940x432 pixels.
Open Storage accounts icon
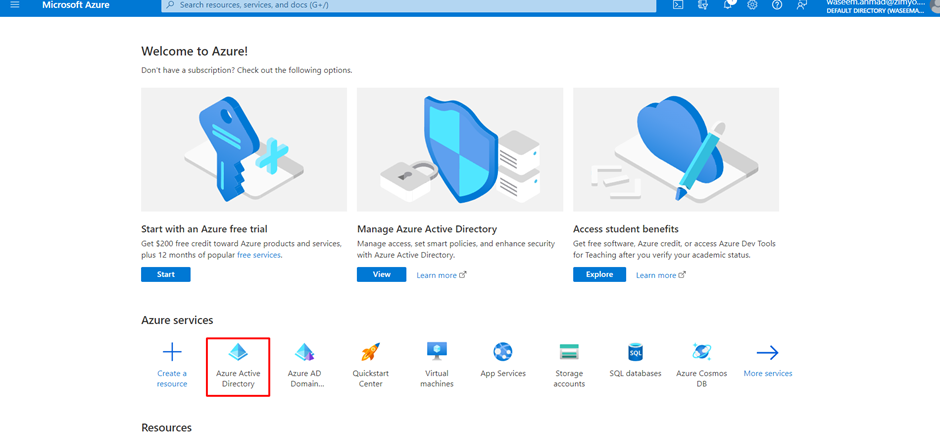tap(569, 352)
